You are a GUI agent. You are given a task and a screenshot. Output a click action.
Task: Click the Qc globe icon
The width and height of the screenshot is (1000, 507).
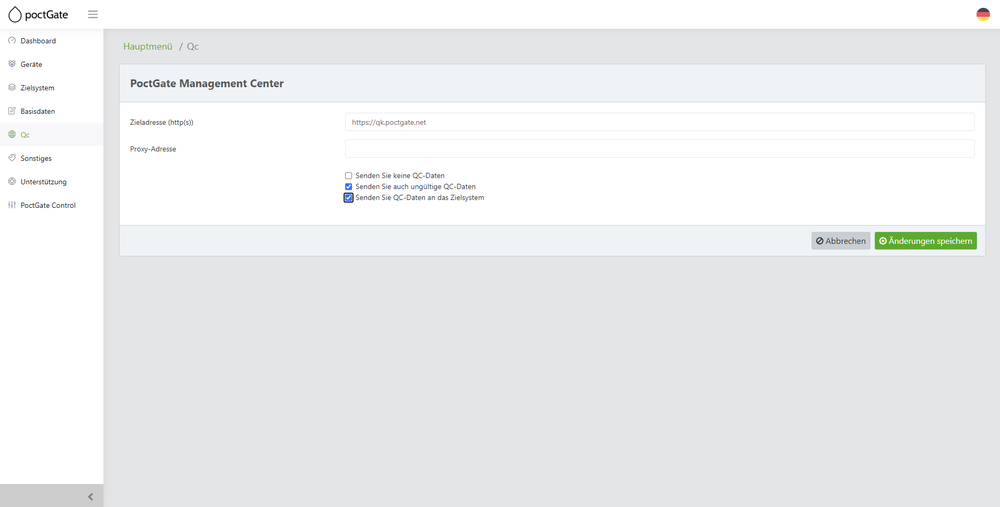point(11,135)
